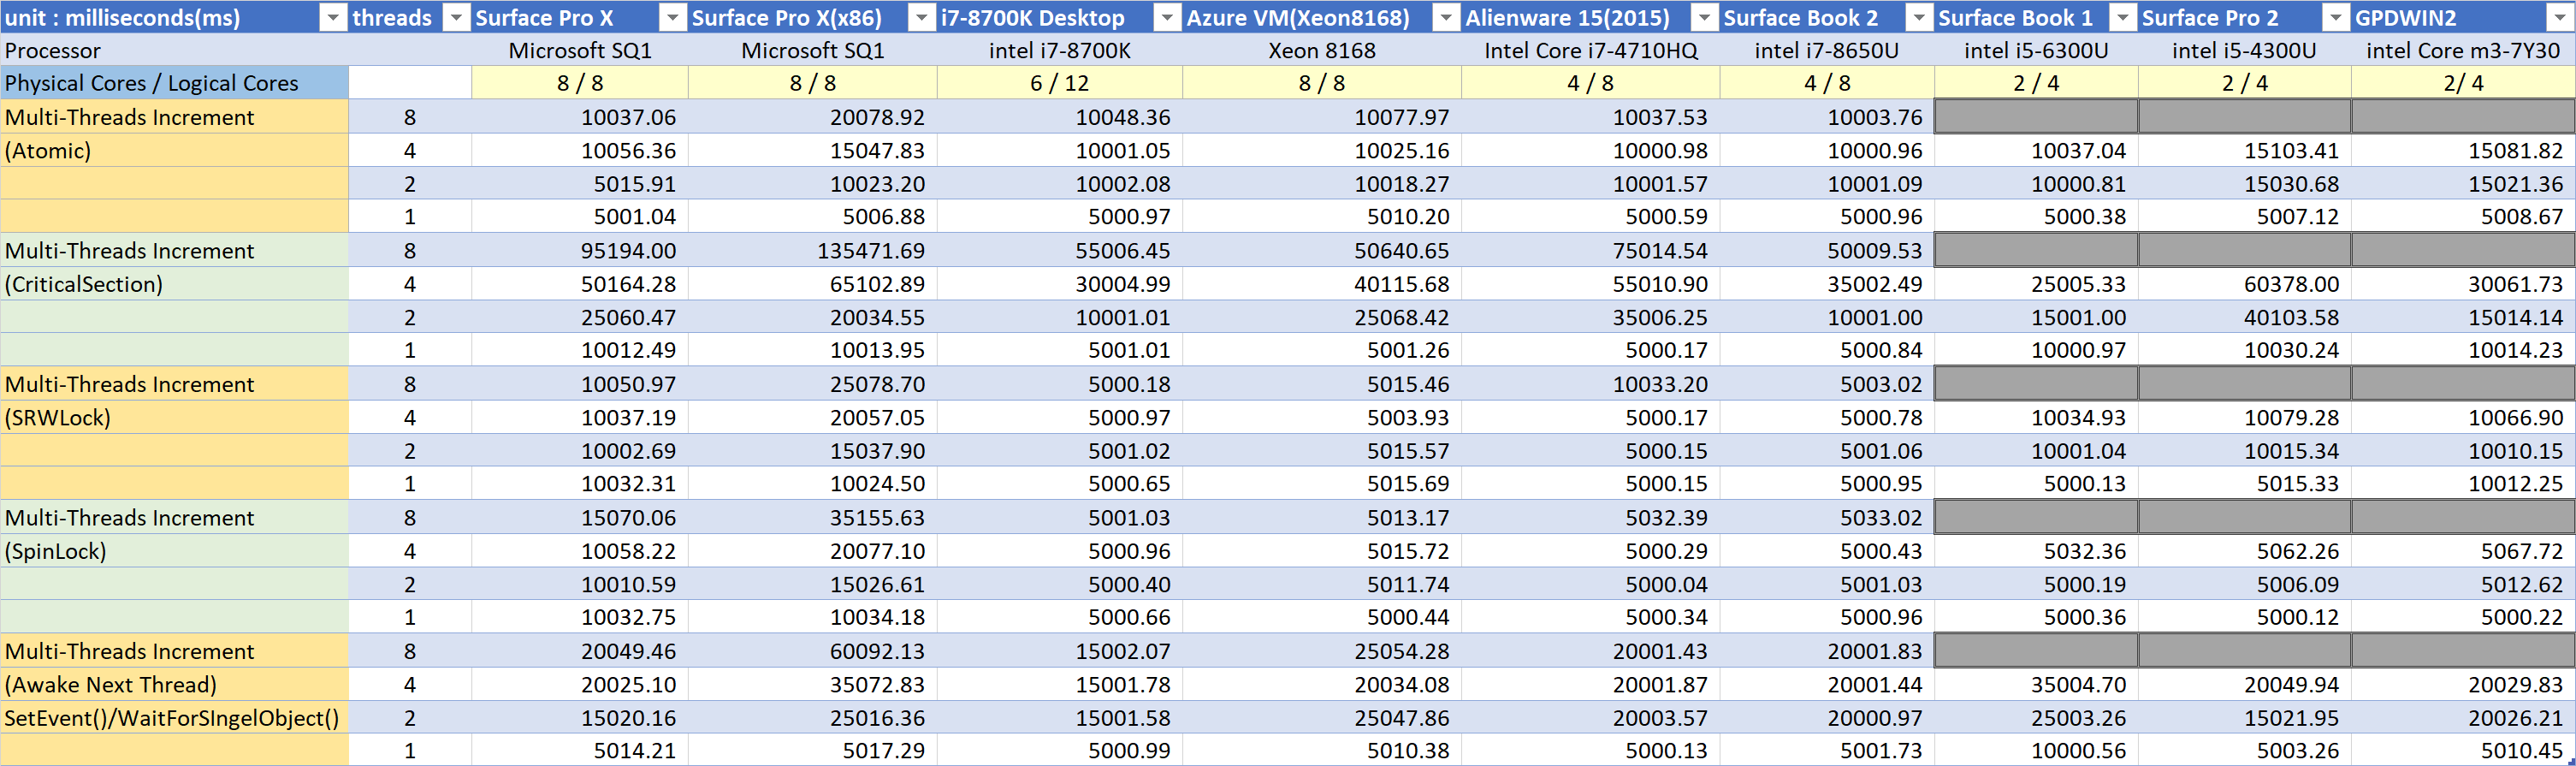Click the SetEvent()/WaitForSIngelObject() cell
The height and width of the screenshot is (766, 2576).
click(174, 718)
